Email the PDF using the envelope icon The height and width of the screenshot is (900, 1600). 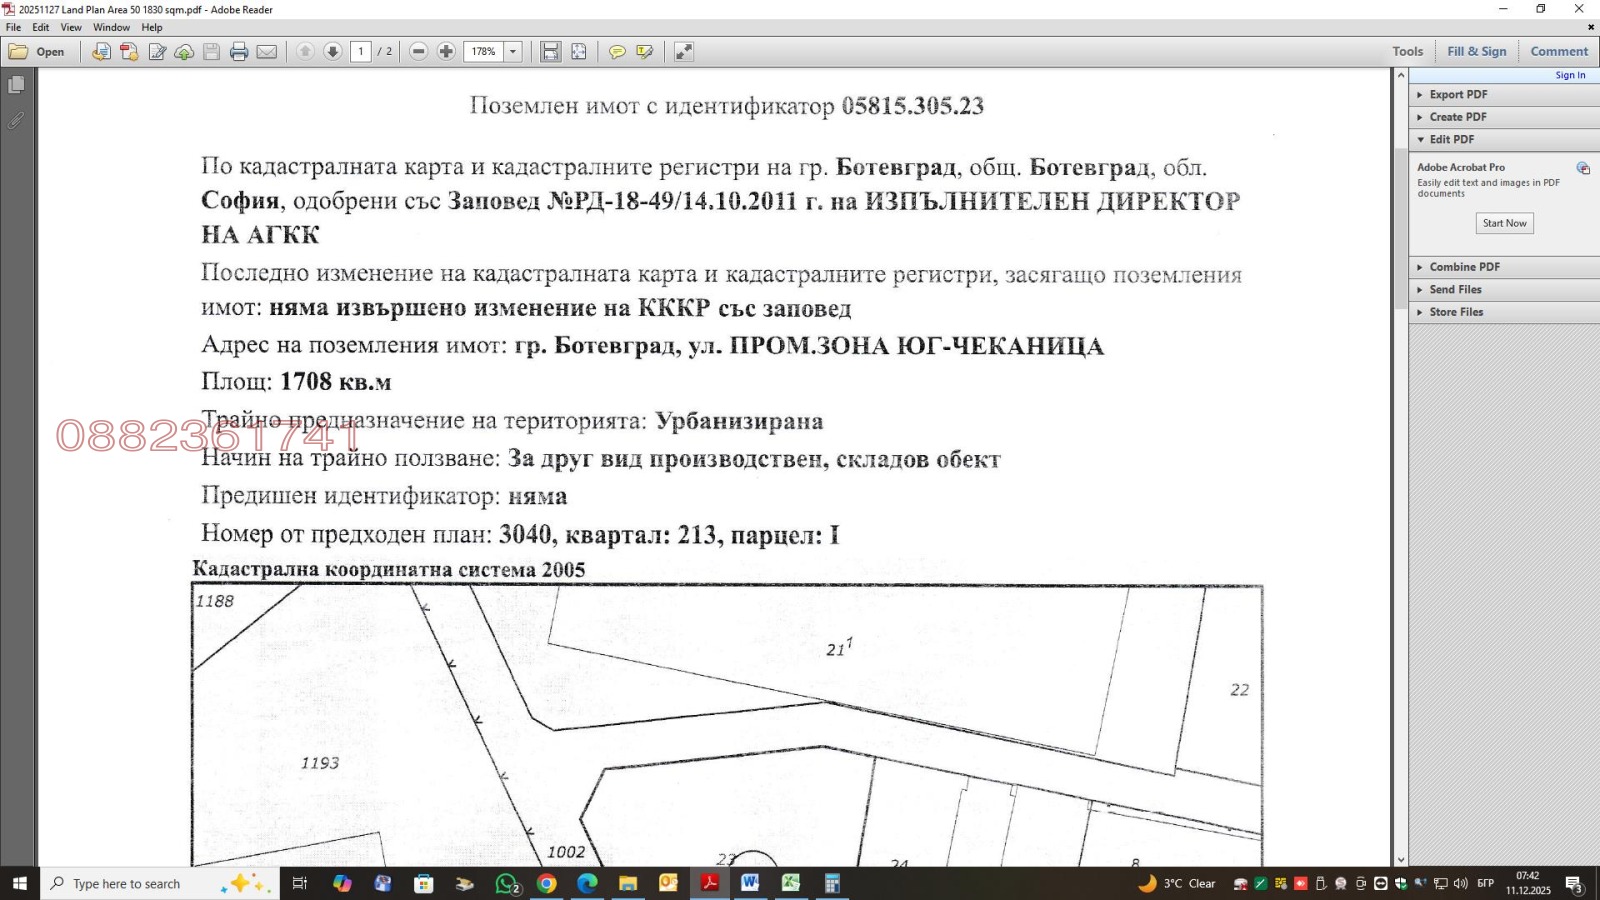[266, 51]
